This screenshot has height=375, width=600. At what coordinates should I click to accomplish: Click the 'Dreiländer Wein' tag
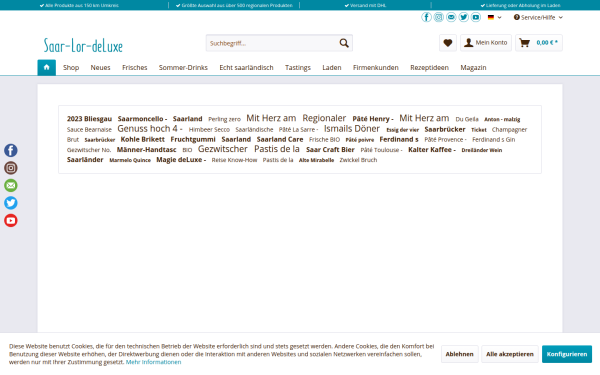tap(482, 150)
